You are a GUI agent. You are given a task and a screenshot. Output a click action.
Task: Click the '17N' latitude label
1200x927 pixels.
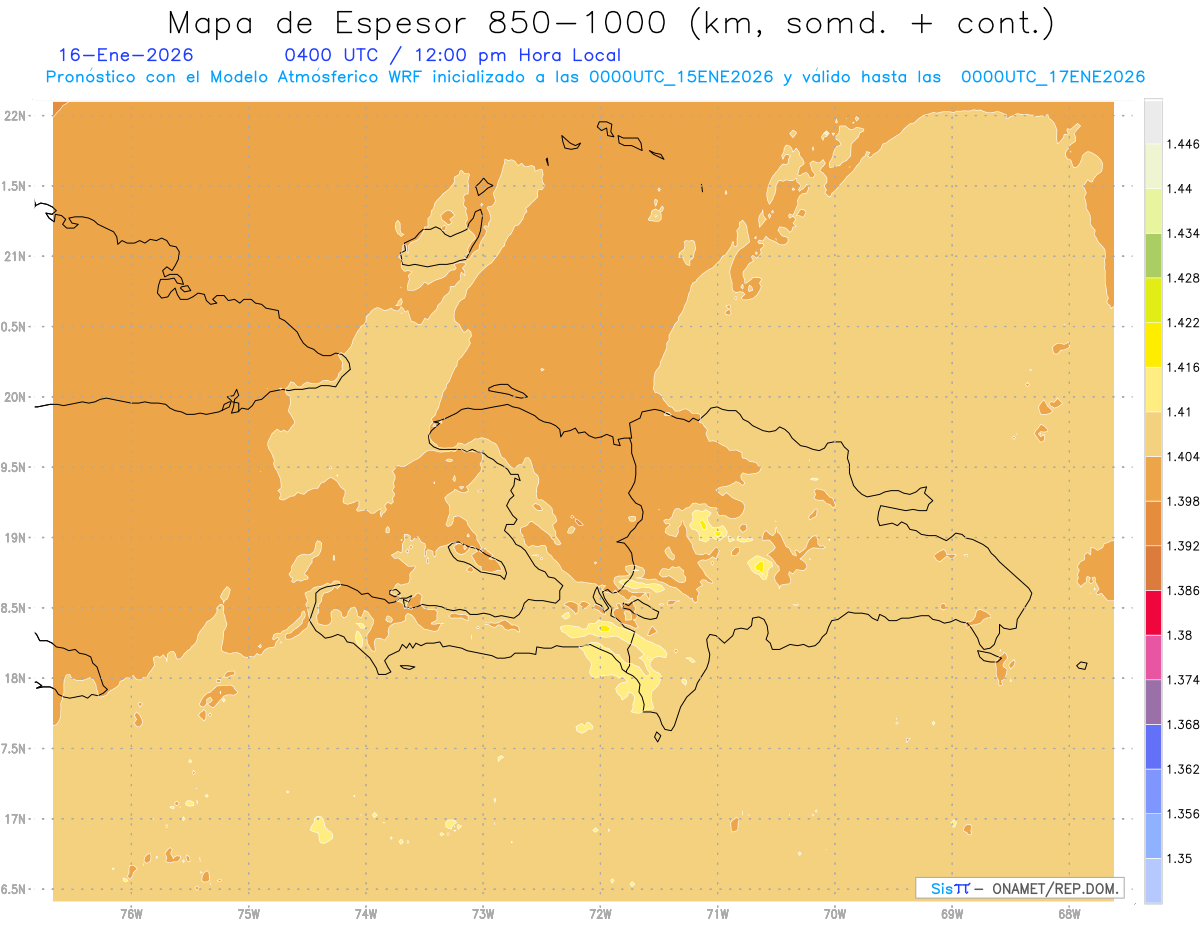[17, 819]
